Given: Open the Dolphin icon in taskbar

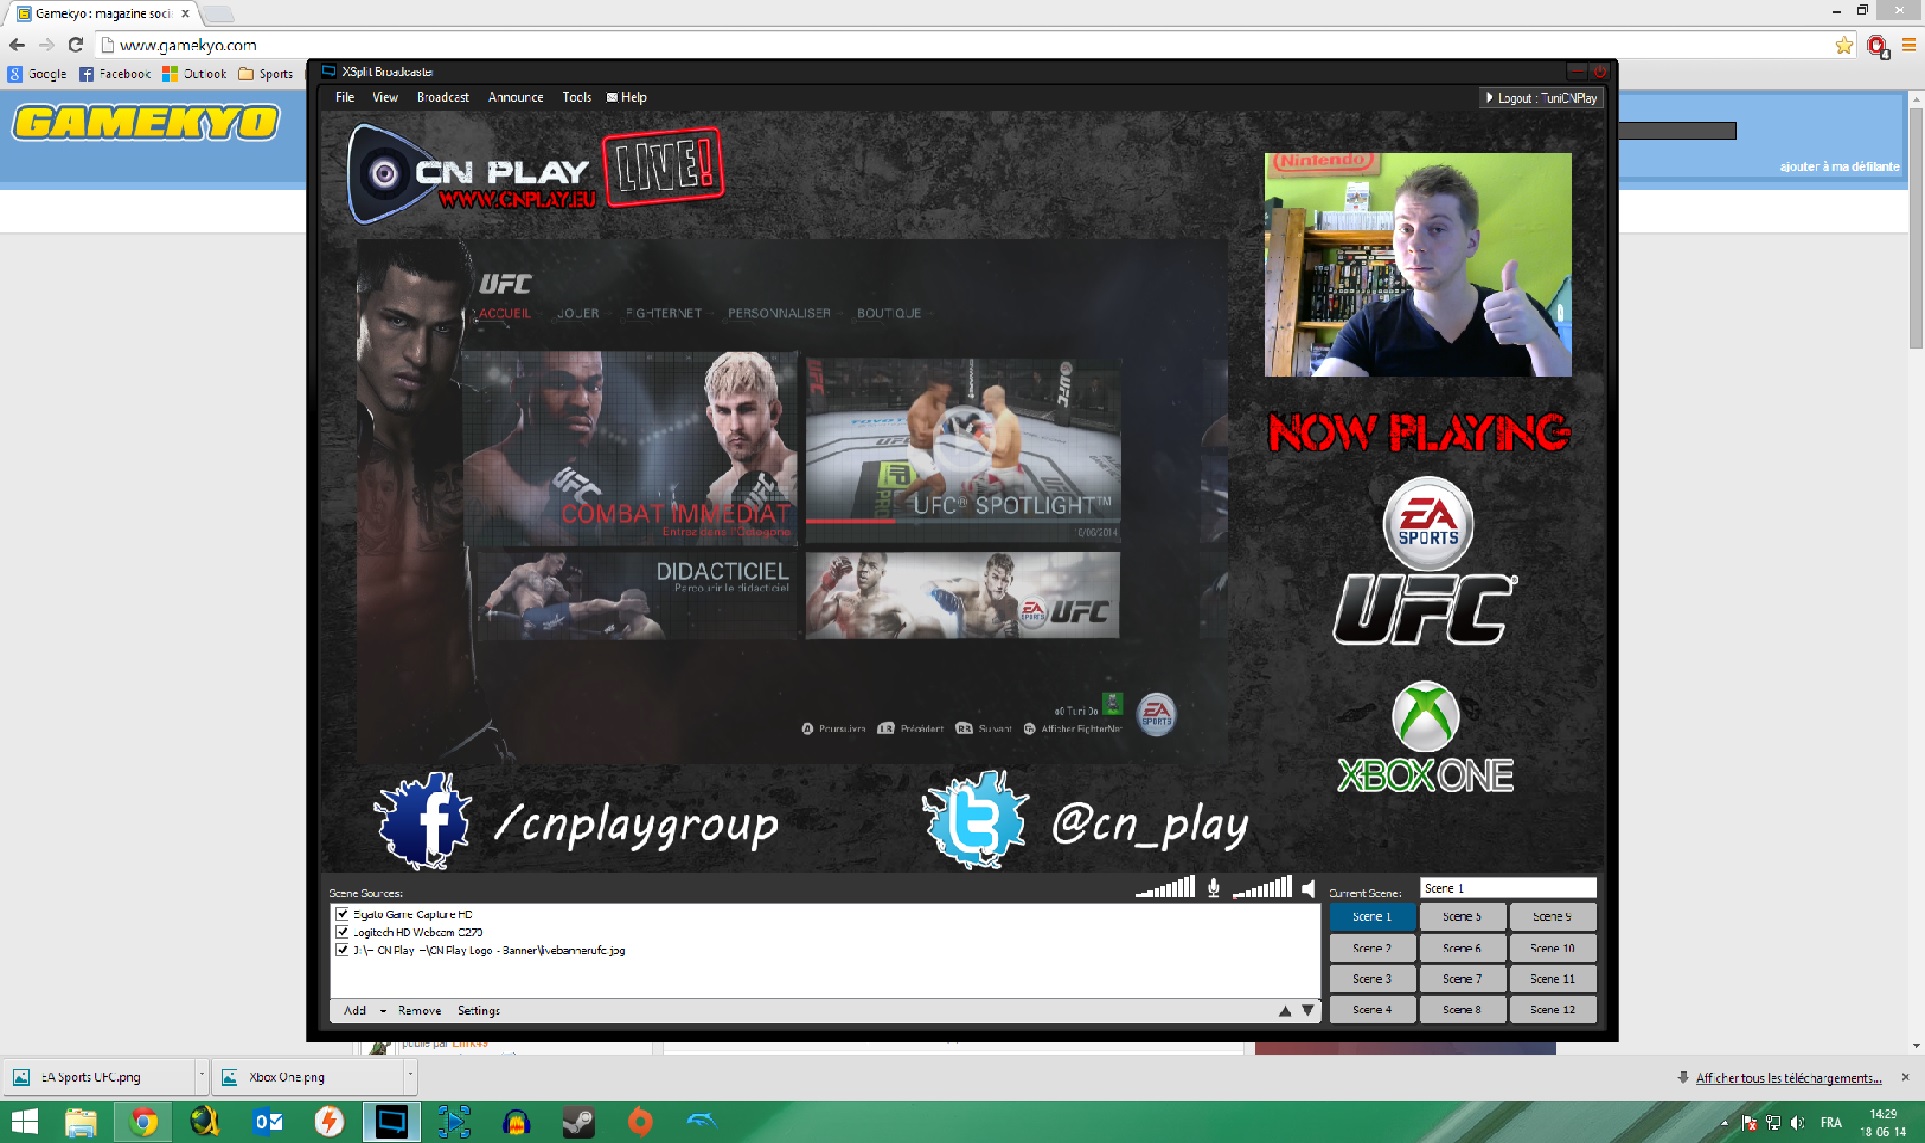Looking at the screenshot, I should click(x=702, y=1122).
